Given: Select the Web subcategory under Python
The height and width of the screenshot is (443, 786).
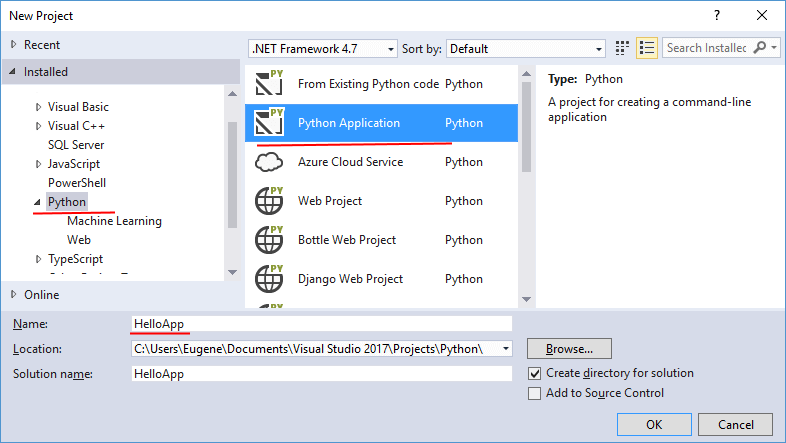Looking at the screenshot, I should [79, 240].
